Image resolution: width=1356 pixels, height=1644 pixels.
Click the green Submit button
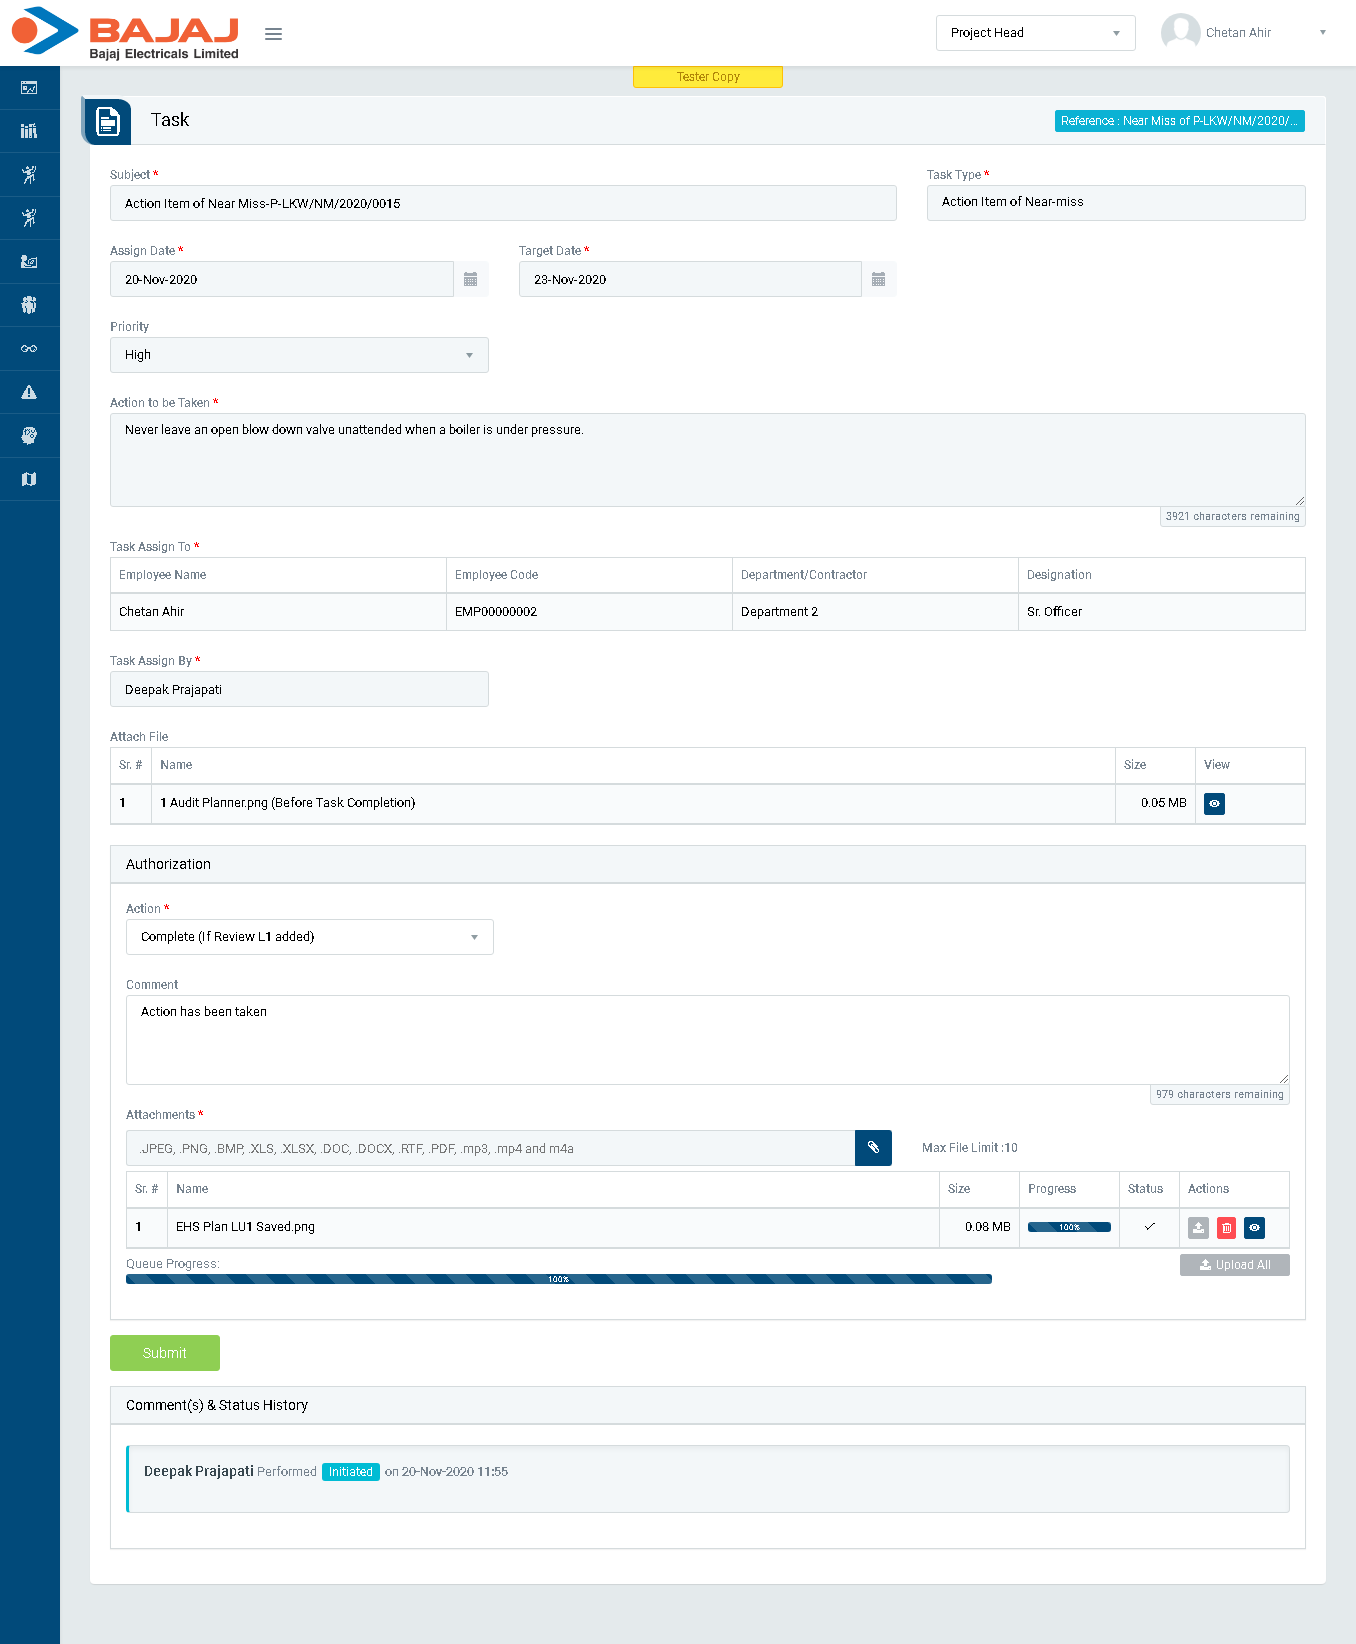[x=165, y=1353]
